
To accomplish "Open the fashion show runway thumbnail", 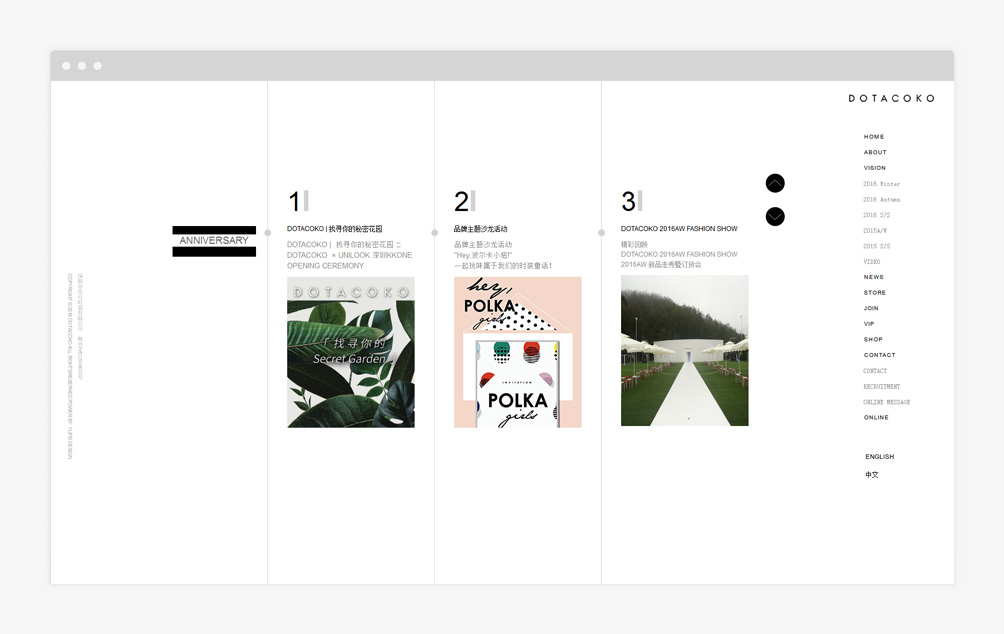I will pos(684,350).
